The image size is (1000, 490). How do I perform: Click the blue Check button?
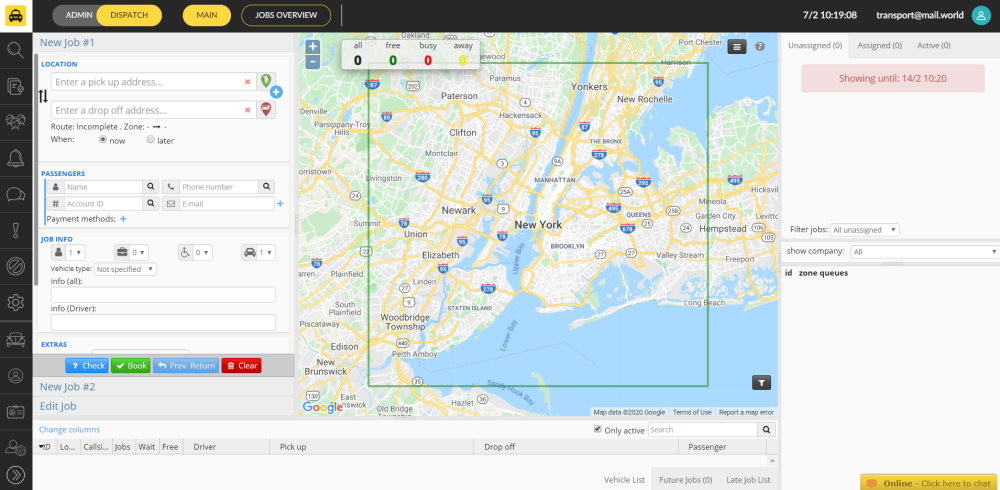click(x=87, y=366)
